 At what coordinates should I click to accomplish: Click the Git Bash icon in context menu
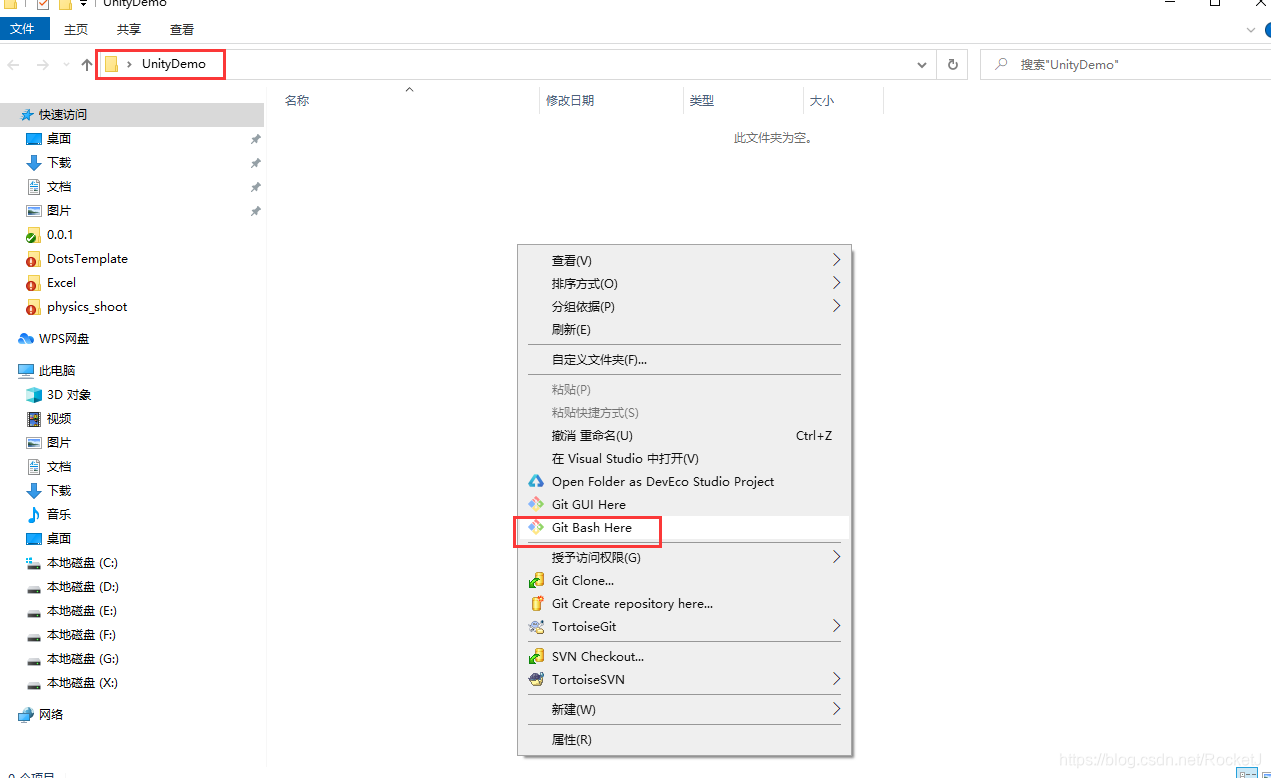(x=536, y=527)
